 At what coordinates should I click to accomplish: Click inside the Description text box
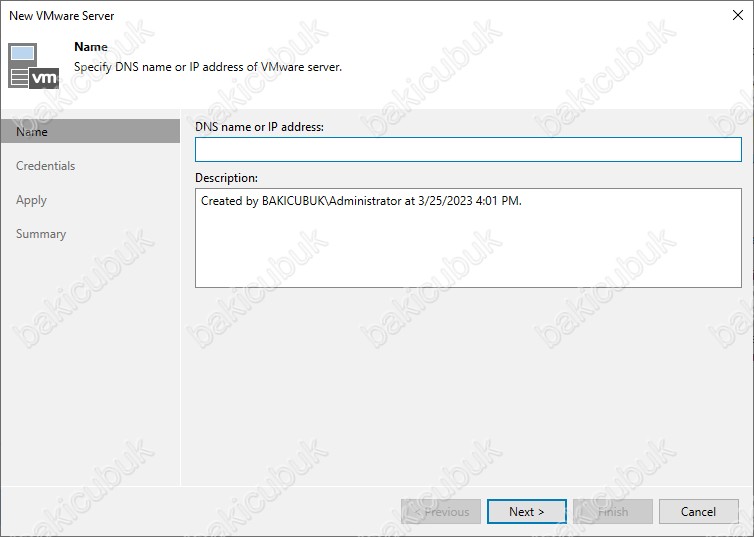[468, 238]
